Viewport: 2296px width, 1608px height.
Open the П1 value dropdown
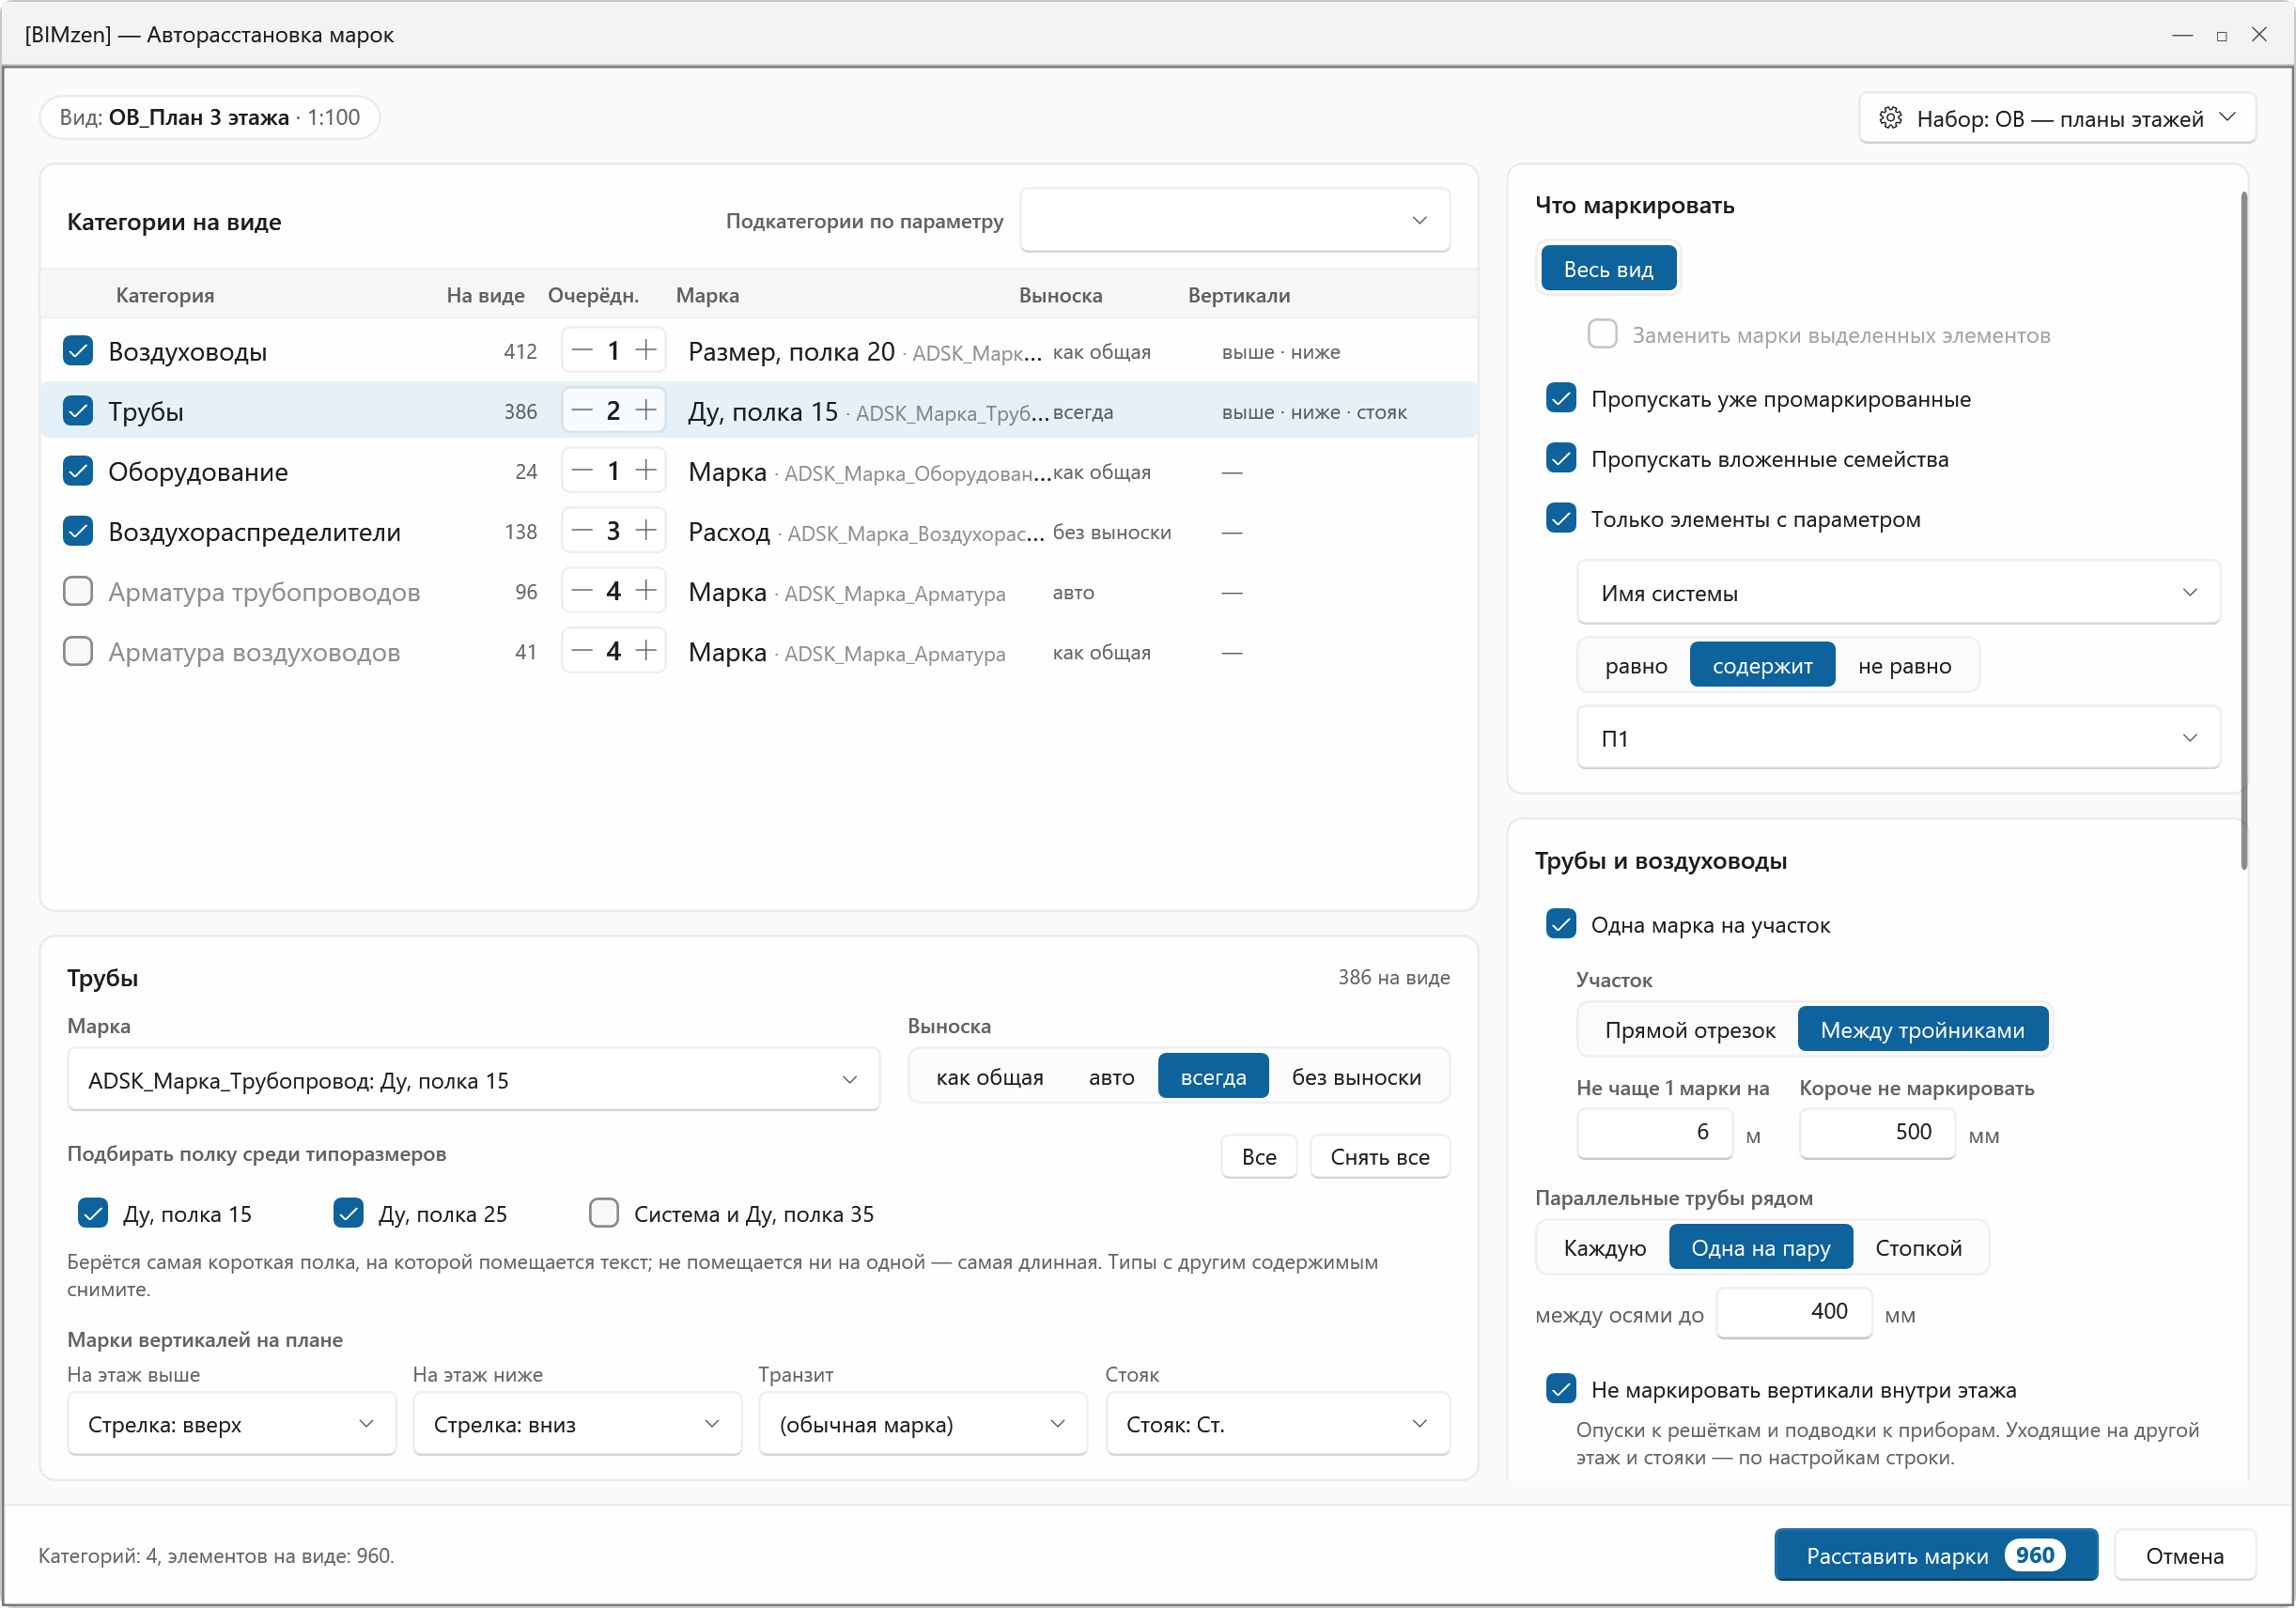point(1898,738)
